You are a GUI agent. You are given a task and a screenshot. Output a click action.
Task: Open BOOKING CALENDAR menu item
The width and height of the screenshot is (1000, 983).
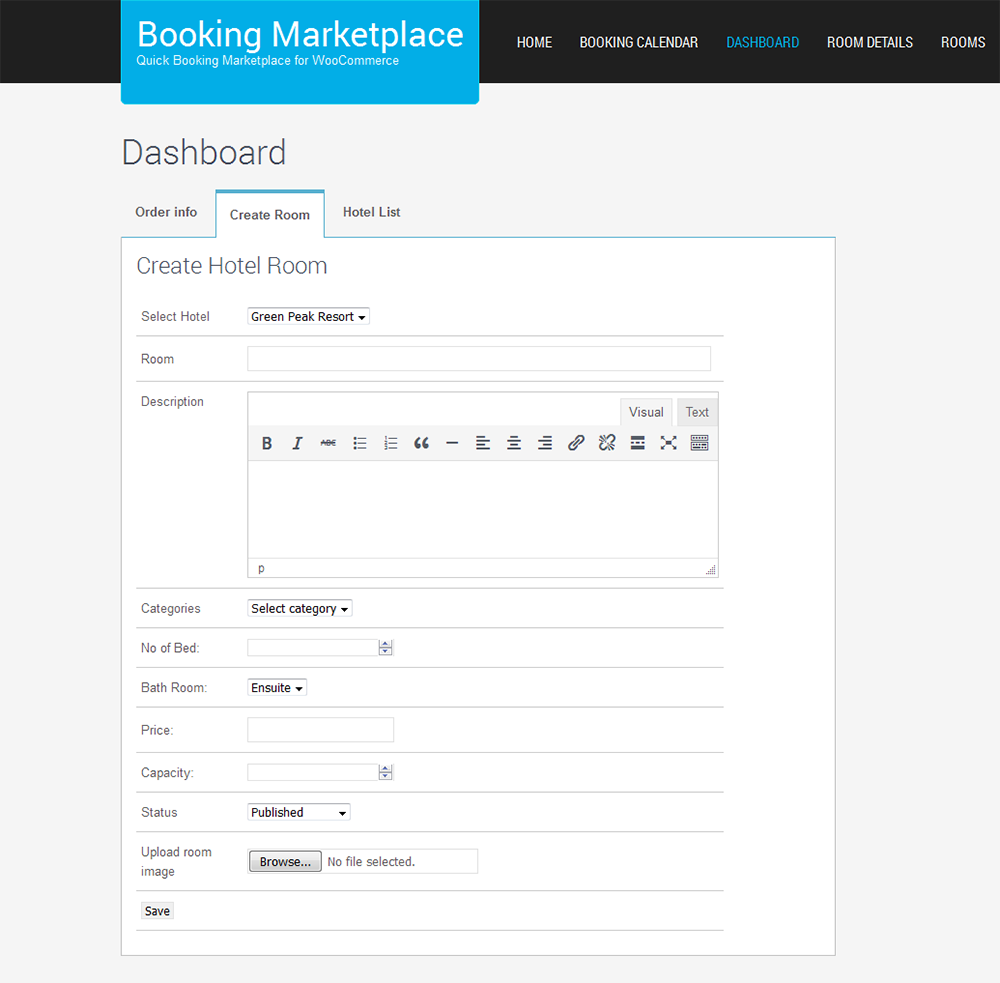coord(638,43)
